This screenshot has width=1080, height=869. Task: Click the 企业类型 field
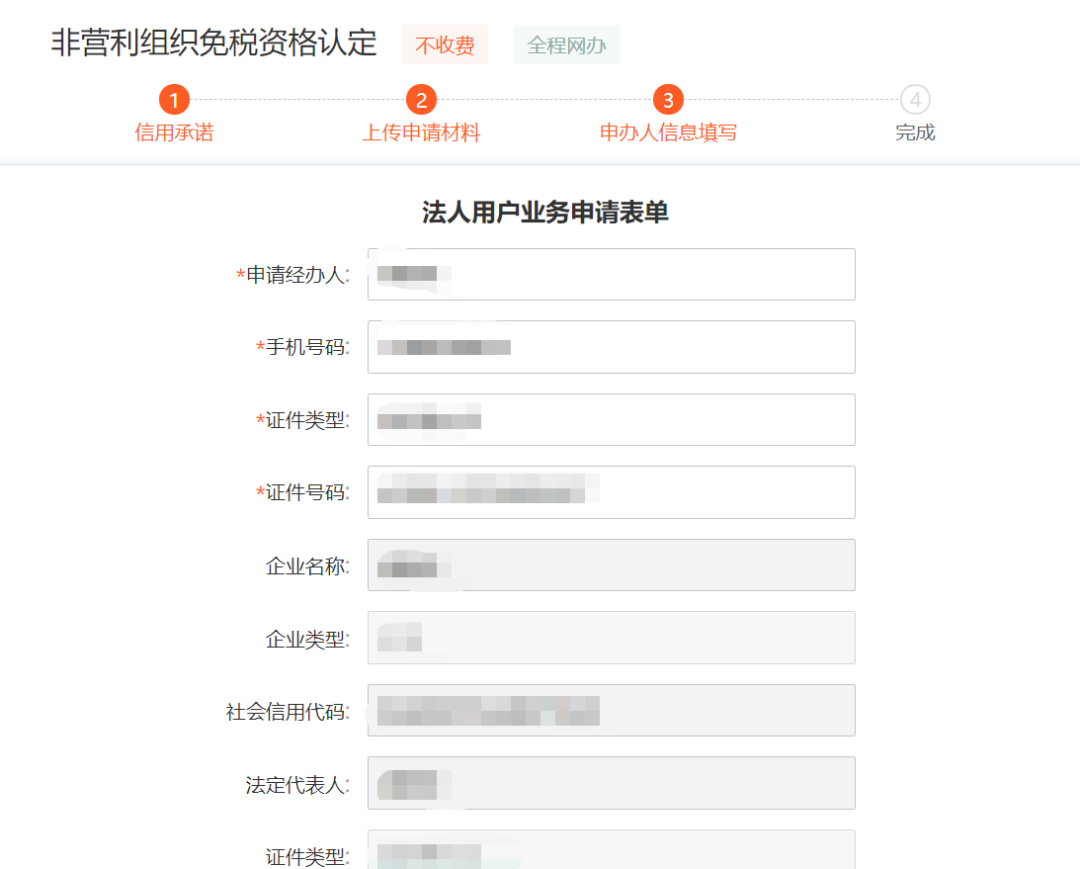click(x=612, y=638)
